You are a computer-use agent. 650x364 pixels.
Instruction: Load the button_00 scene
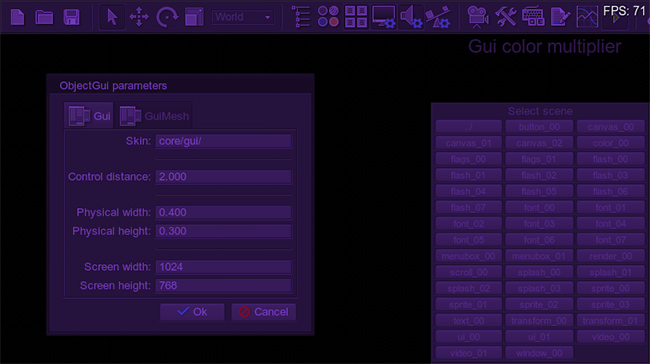point(539,127)
